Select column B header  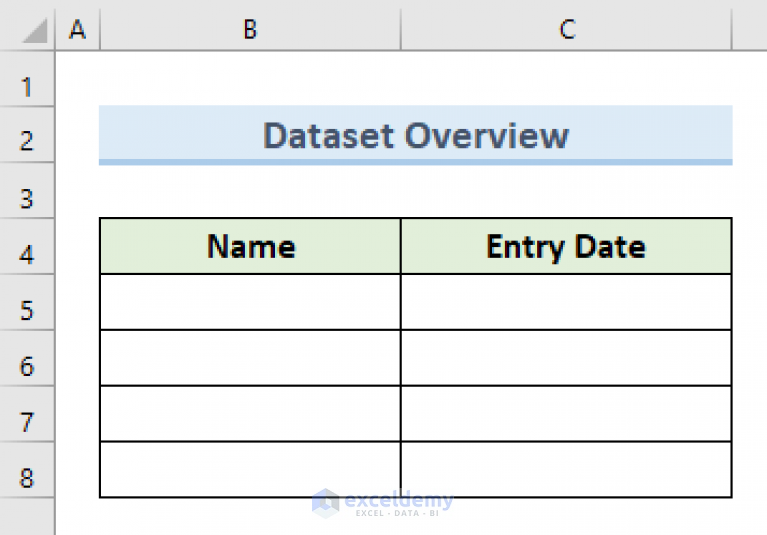coord(250,31)
